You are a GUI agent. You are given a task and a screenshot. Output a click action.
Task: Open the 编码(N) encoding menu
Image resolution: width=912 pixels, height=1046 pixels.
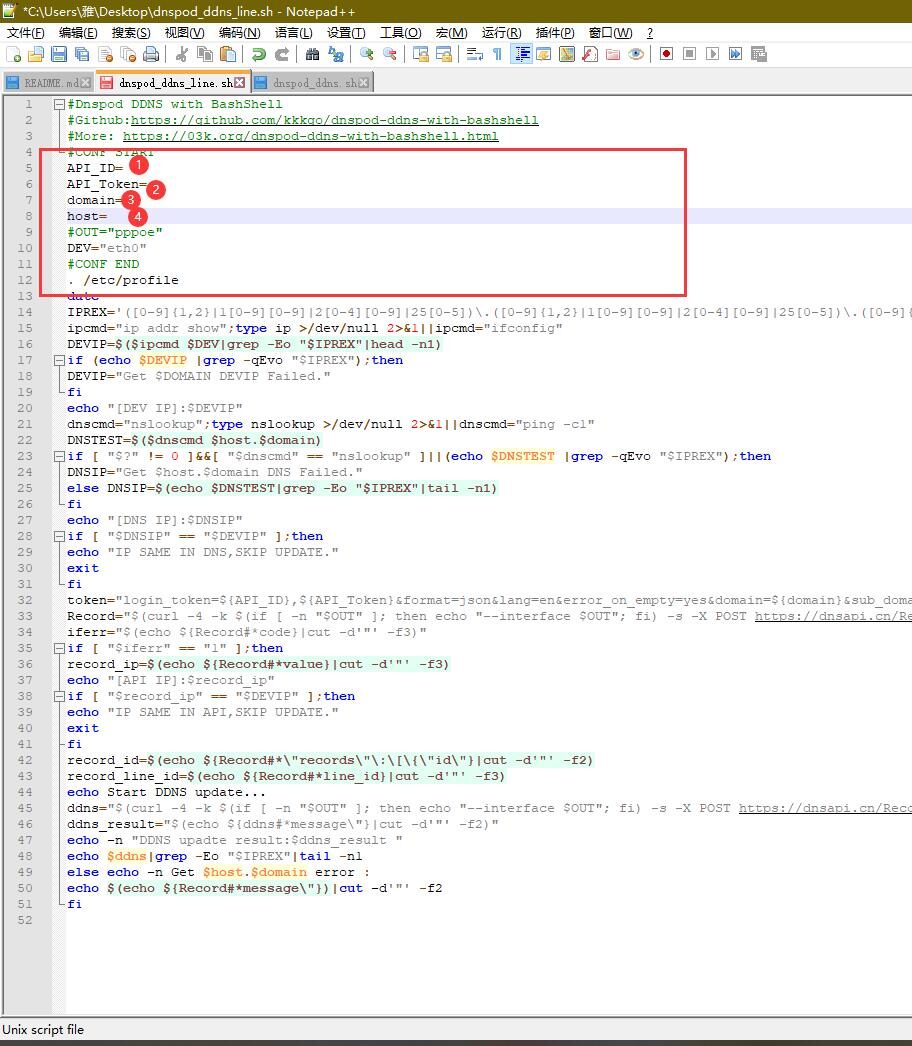click(238, 33)
